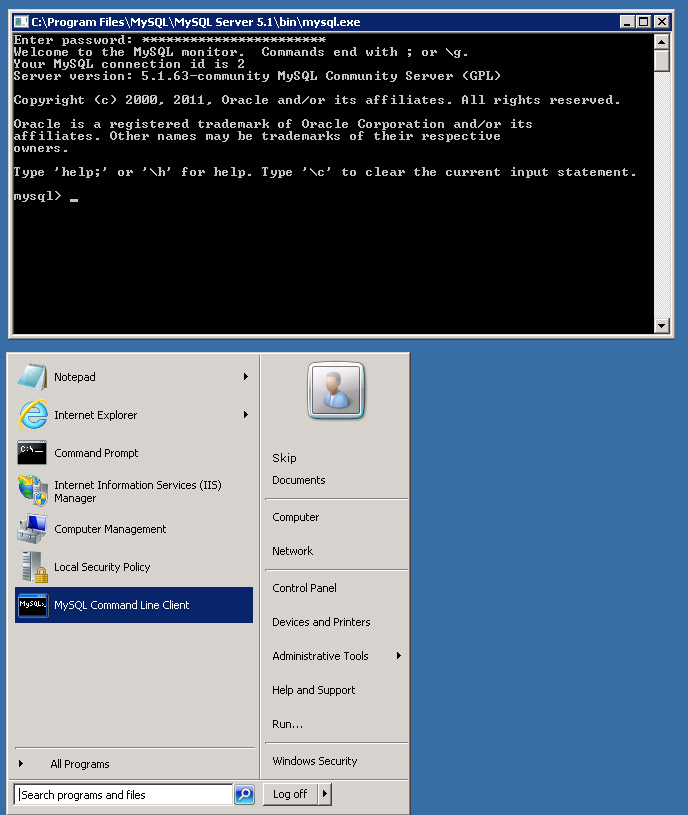Click the console scrollbar down arrow

661,326
